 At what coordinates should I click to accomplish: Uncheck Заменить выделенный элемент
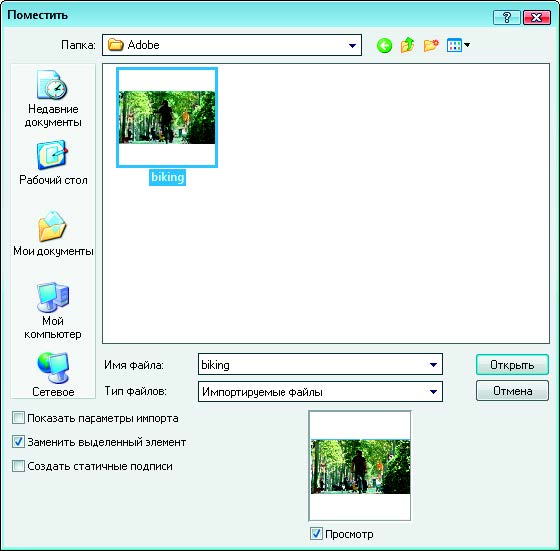tap(18, 442)
